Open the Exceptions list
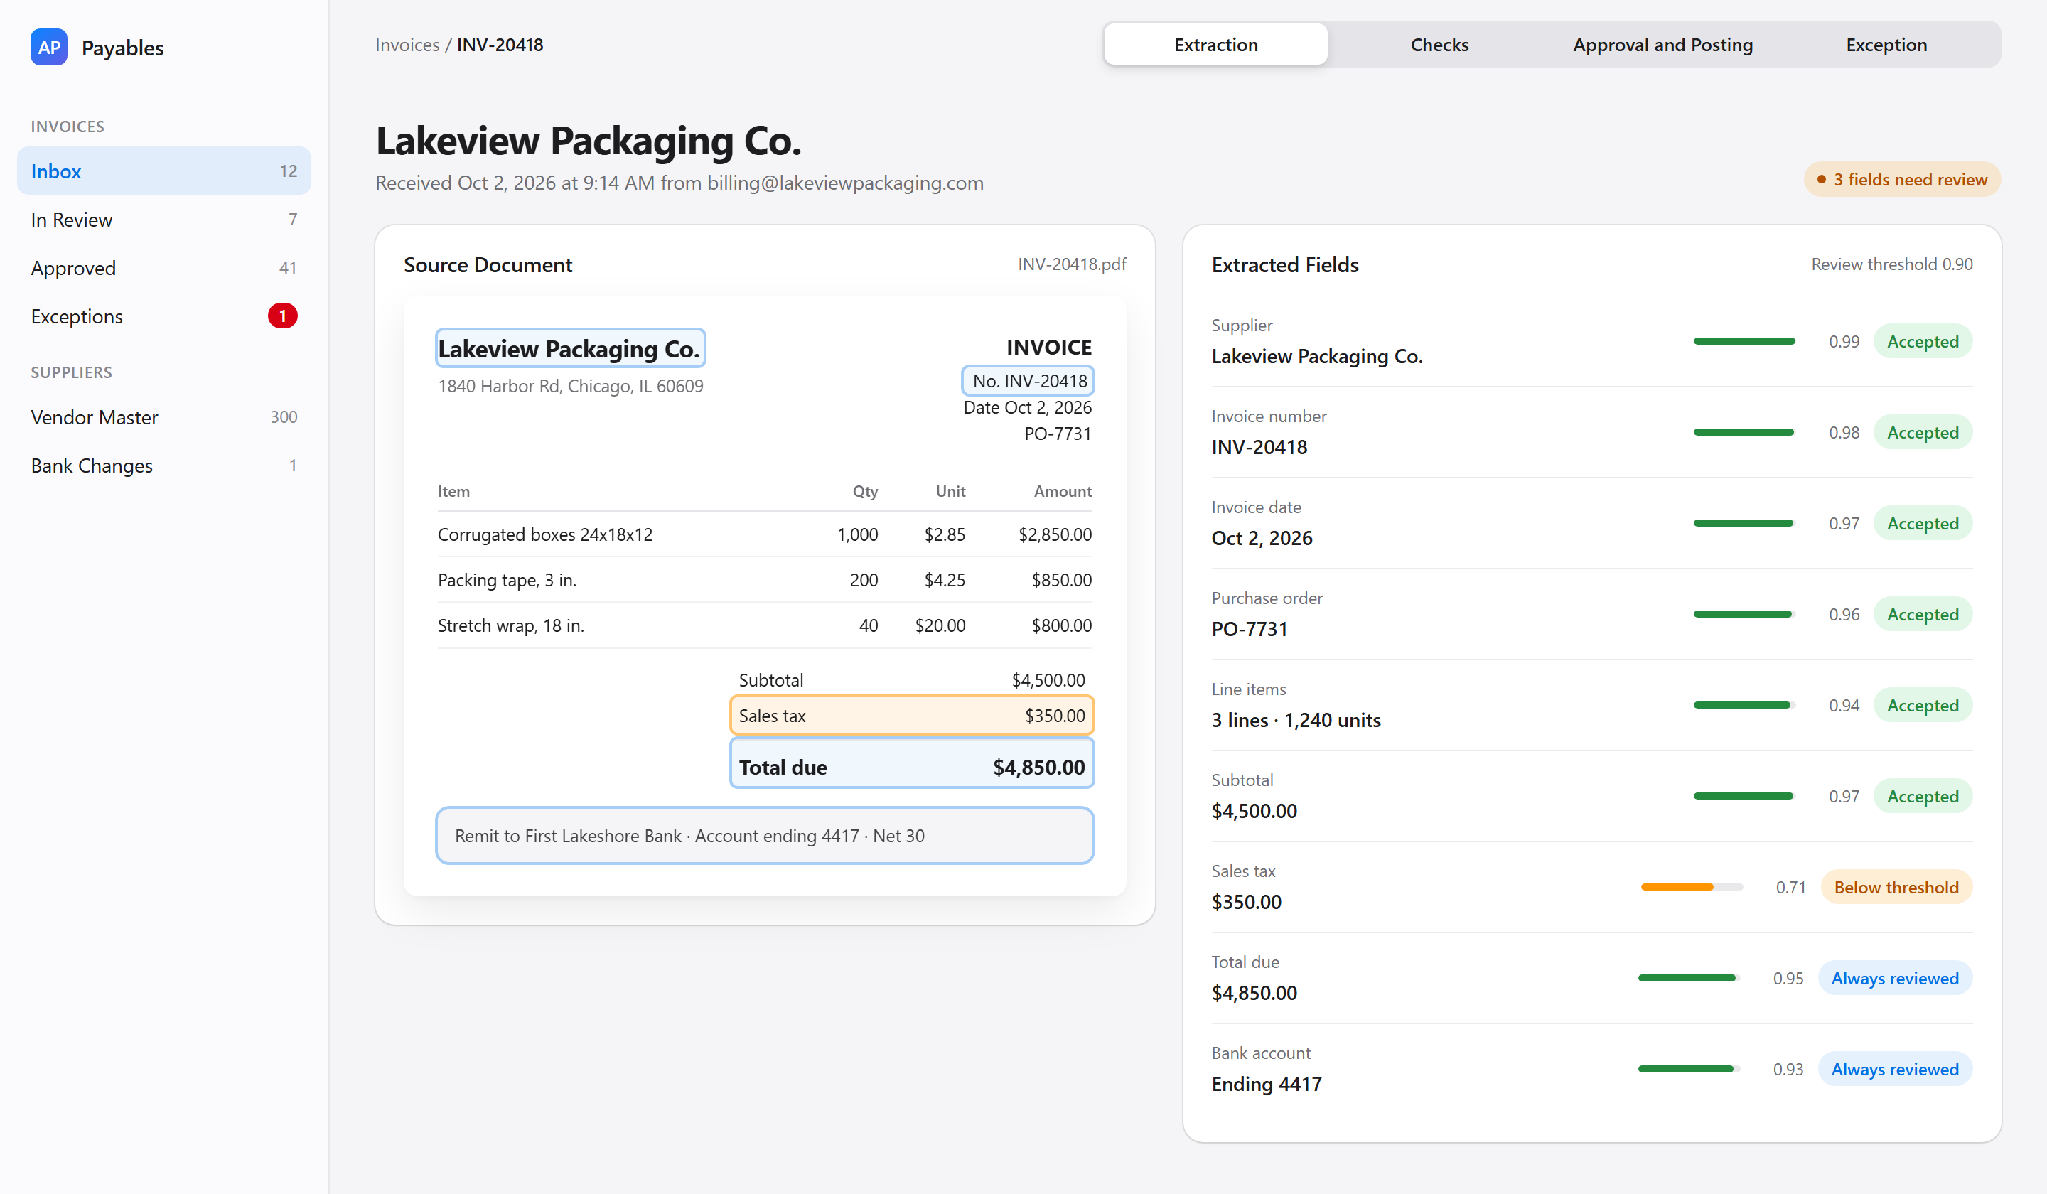This screenshot has width=2047, height=1194. 164,316
